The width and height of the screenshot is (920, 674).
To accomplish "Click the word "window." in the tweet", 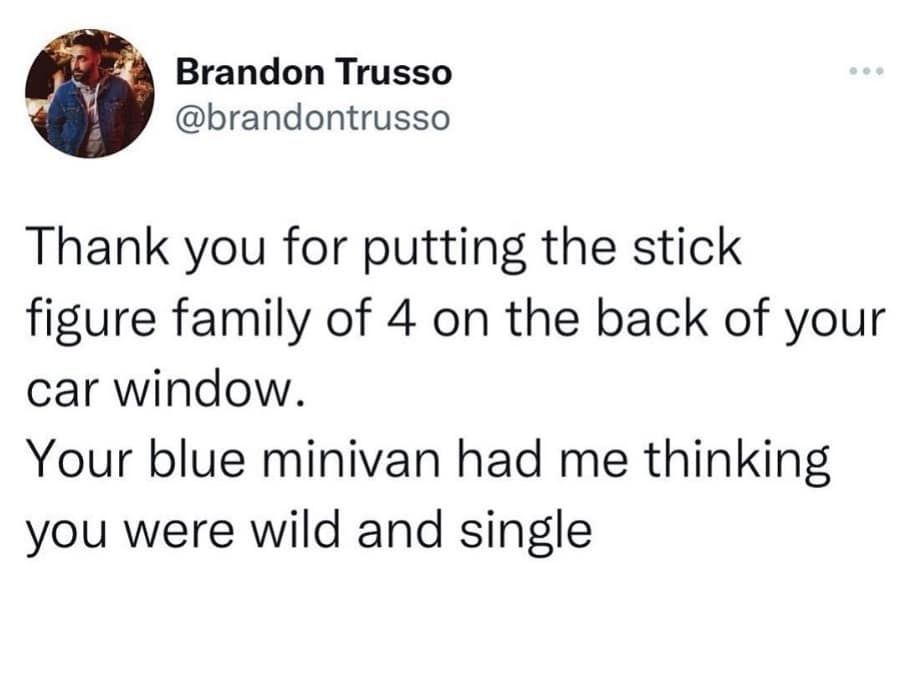I will point(207,392).
